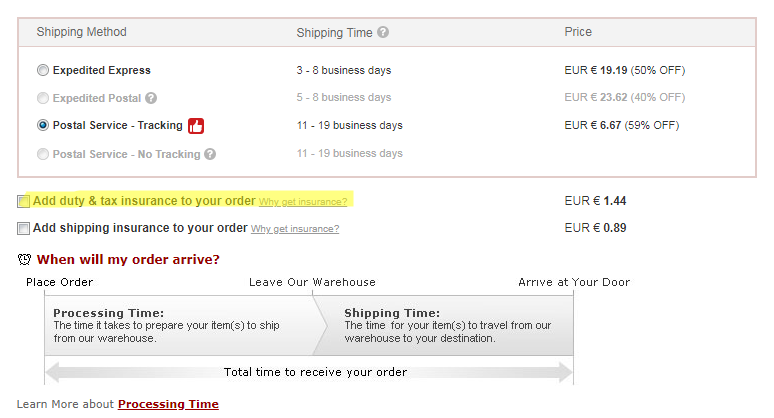Choose the Expedited Postal shipping option
The height and width of the screenshot is (418, 774).
[x=42, y=98]
